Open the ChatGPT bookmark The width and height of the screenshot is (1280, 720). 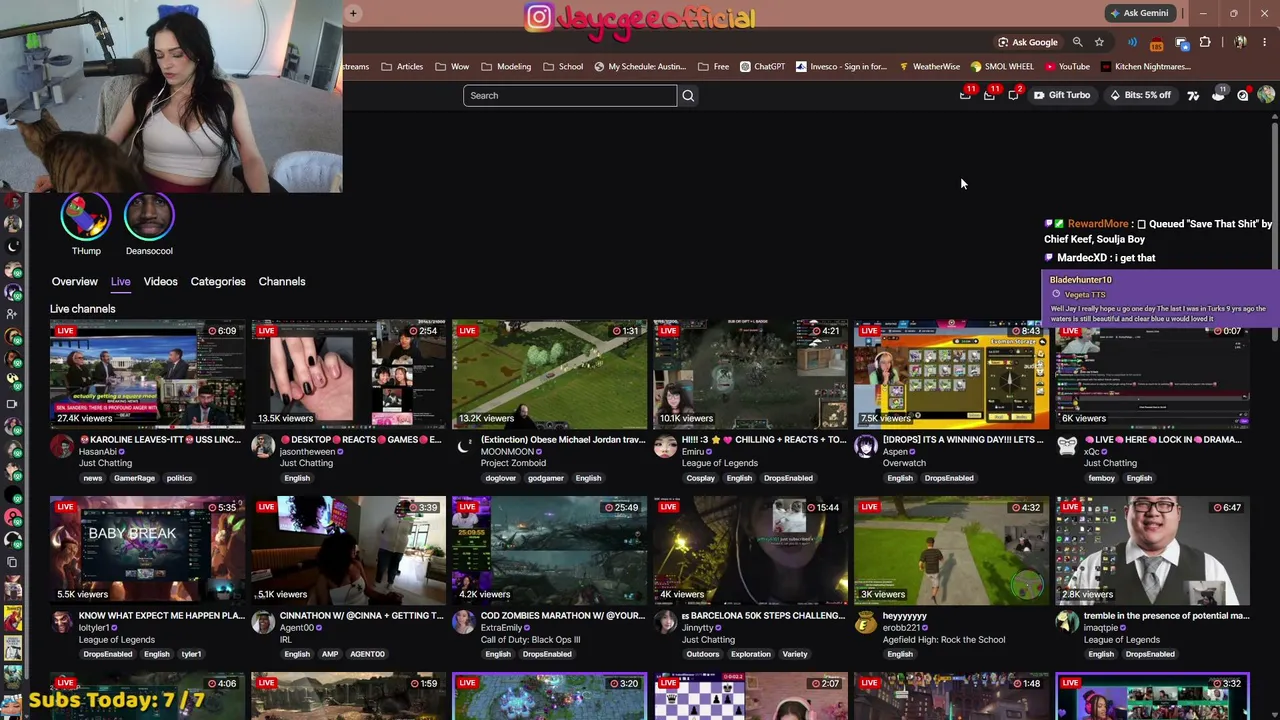762,67
